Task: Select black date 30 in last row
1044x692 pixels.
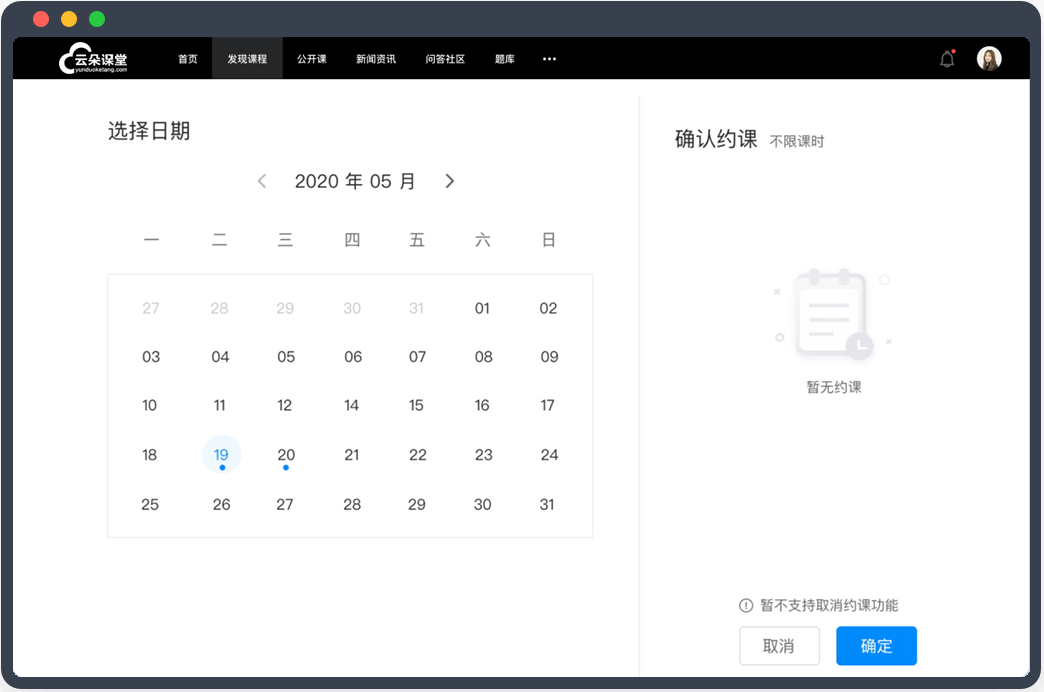Action: [x=483, y=505]
